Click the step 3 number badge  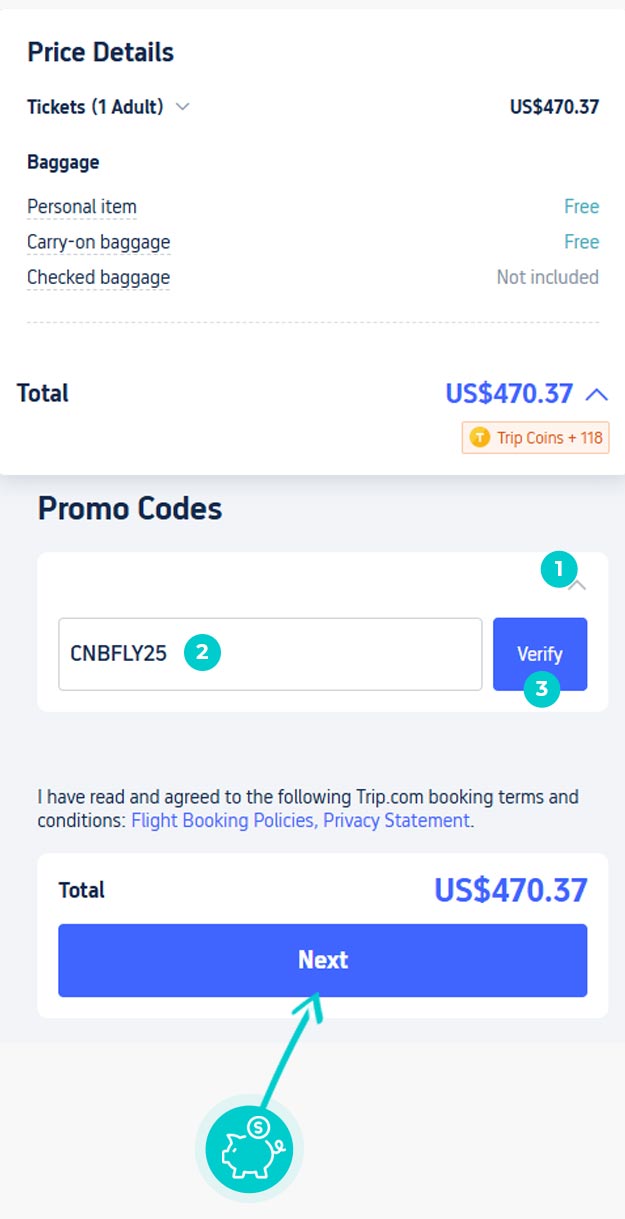541,688
